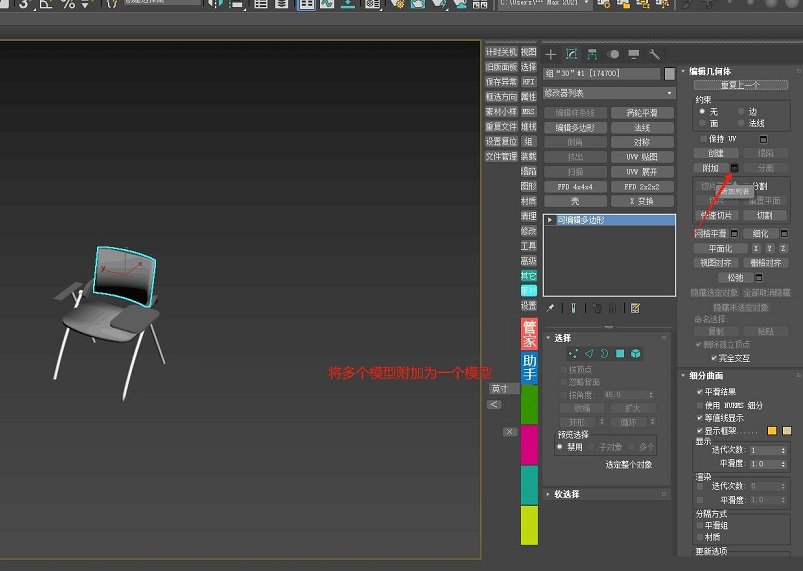Open the attach list box beside 附加
803x571 pixels.
(x=734, y=168)
